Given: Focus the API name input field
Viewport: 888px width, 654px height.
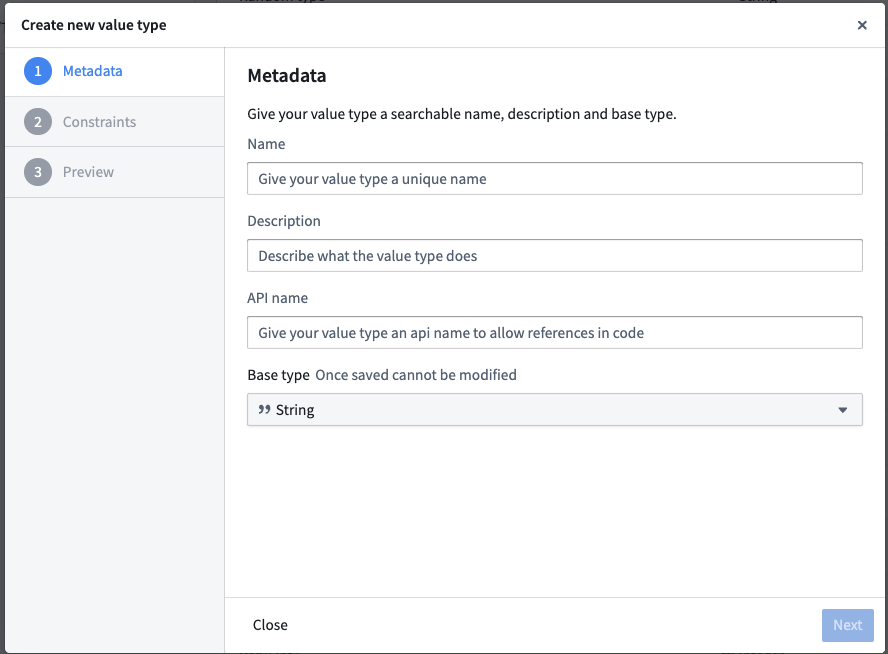Looking at the screenshot, I should click(x=554, y=333).
